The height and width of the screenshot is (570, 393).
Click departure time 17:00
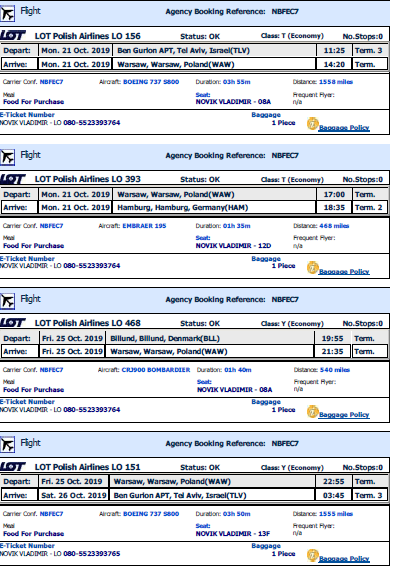[334, 194]
